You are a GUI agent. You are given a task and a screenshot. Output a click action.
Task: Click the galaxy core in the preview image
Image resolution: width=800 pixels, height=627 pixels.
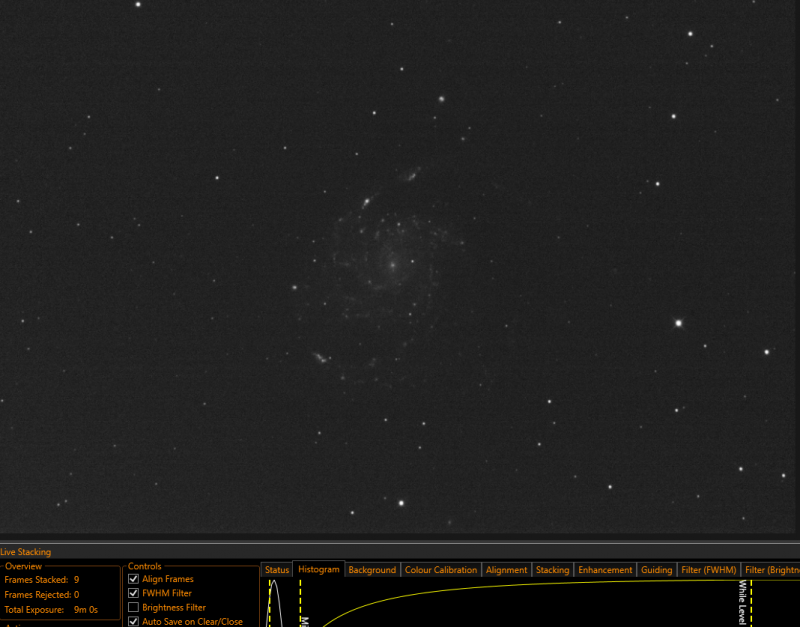click(x=393, y=265)
